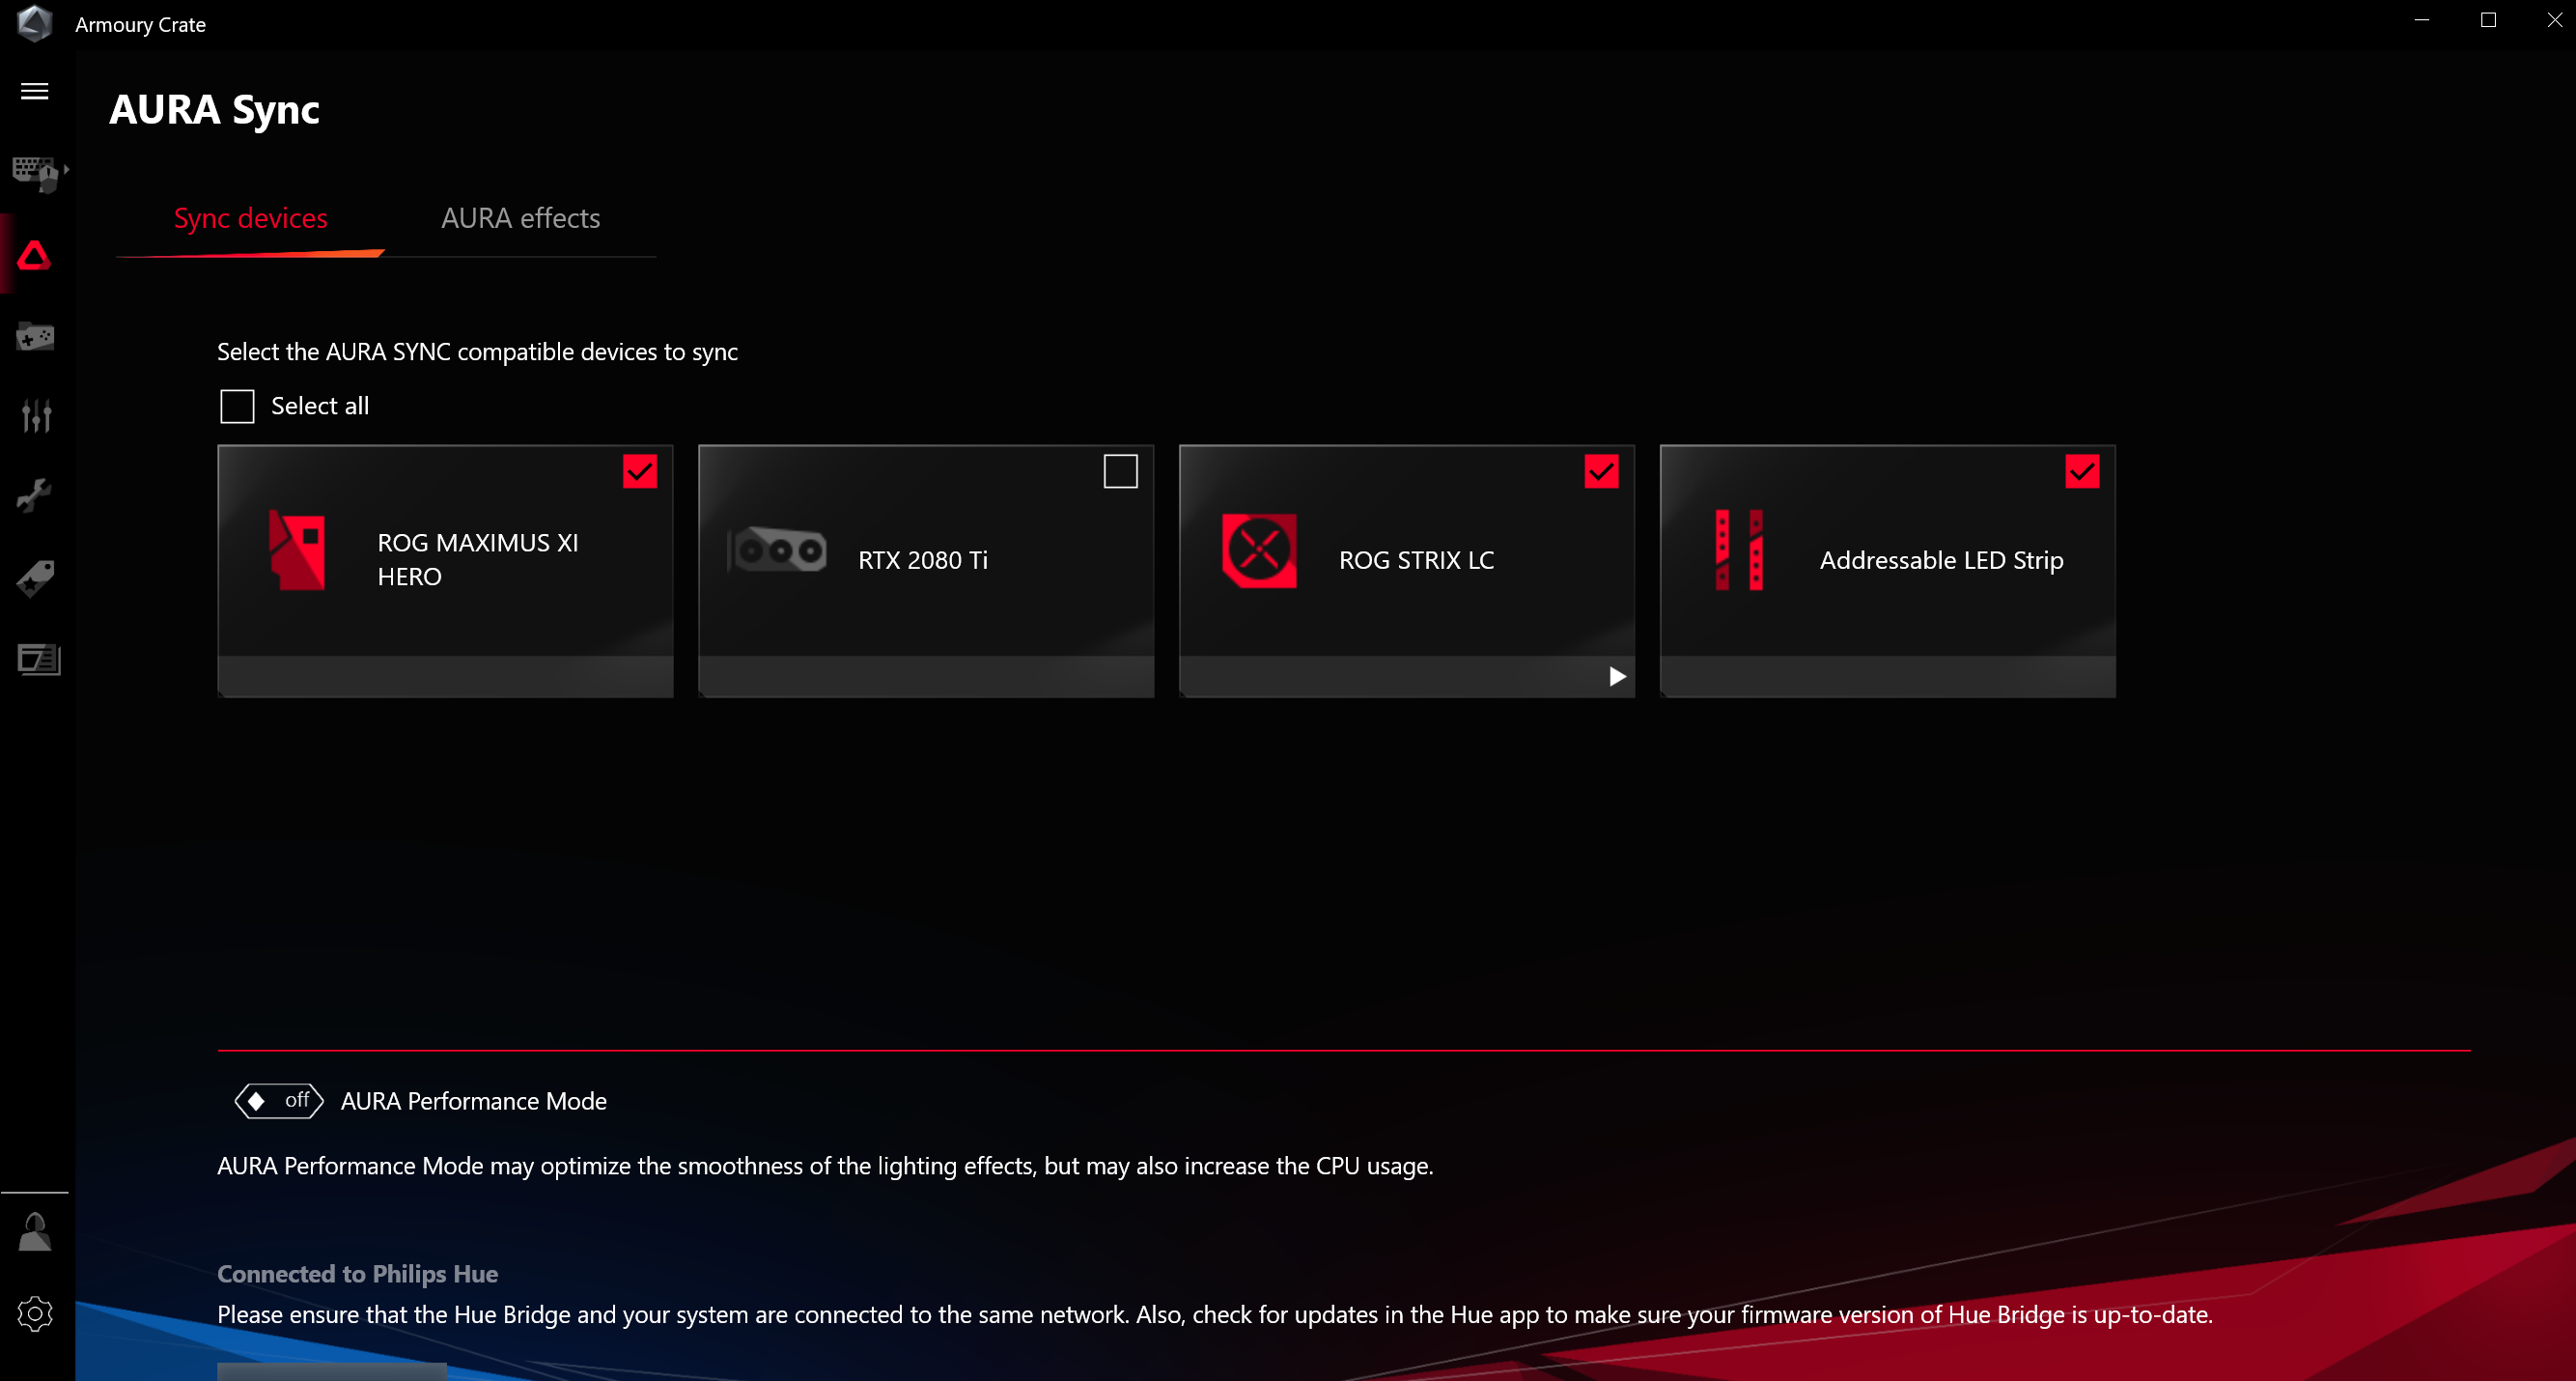Viewport: 2576px width, 1381px height.
Task: Uncheck the ROG STRIX LC sync checkbox
Action: point(1602,471)
